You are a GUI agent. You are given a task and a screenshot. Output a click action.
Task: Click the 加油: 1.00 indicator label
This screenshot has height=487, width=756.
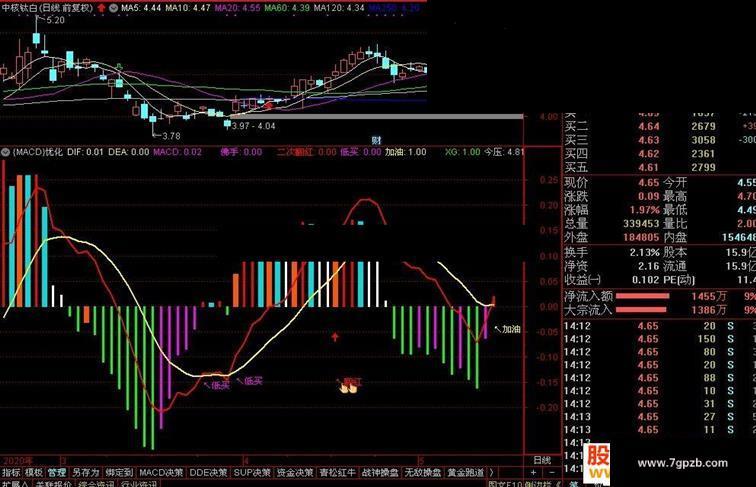405,152
